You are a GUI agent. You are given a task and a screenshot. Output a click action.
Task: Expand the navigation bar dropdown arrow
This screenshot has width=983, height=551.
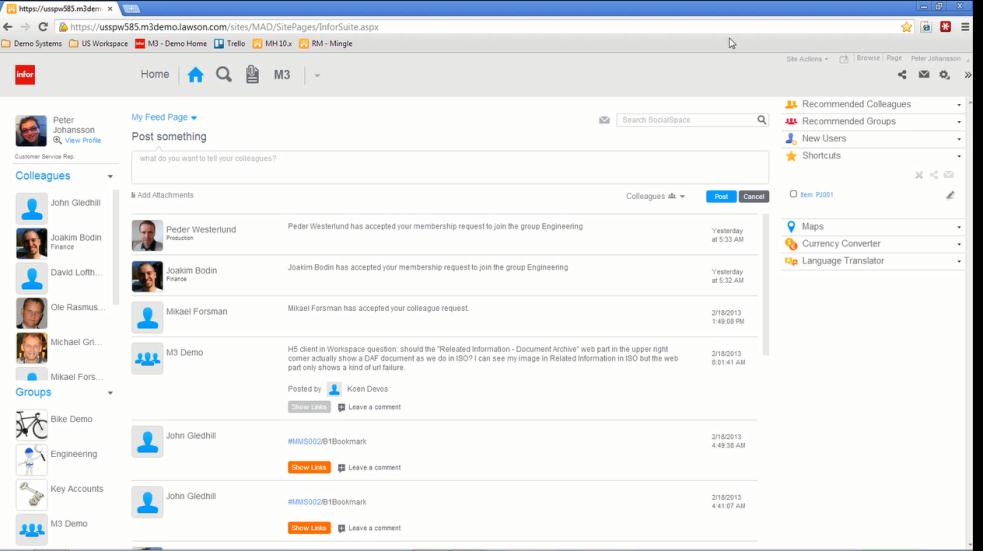pos(317,75)
